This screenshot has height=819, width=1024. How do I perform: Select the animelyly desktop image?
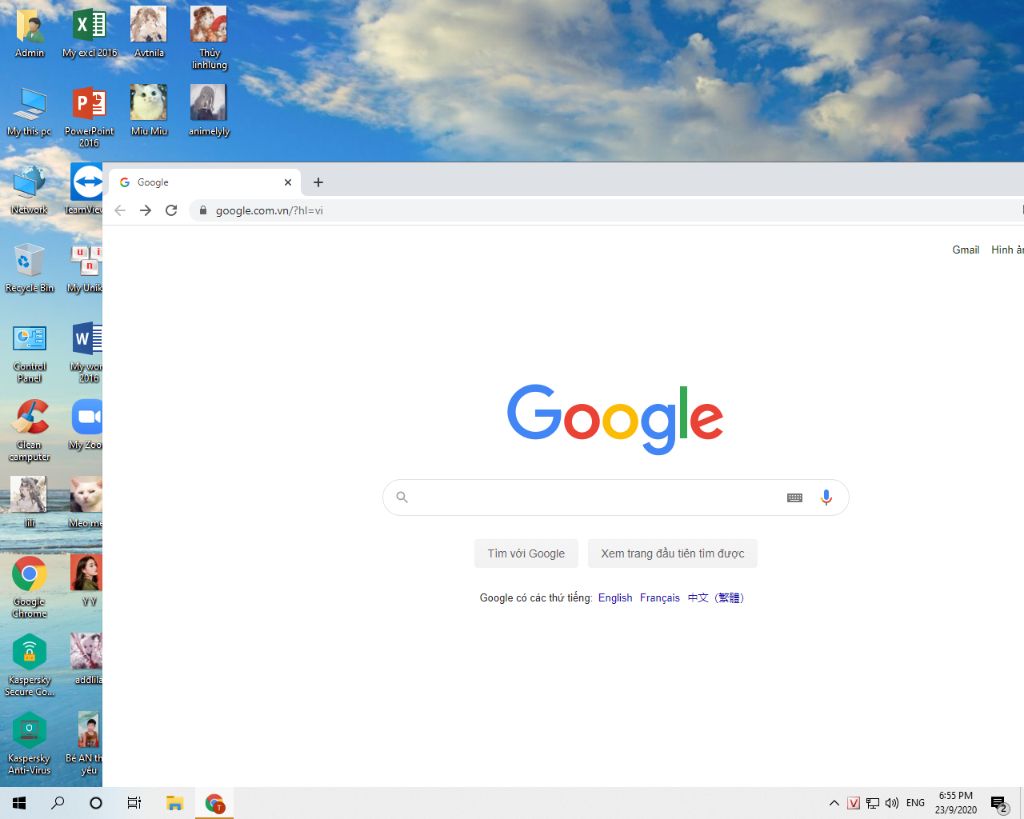click(209, 111)
